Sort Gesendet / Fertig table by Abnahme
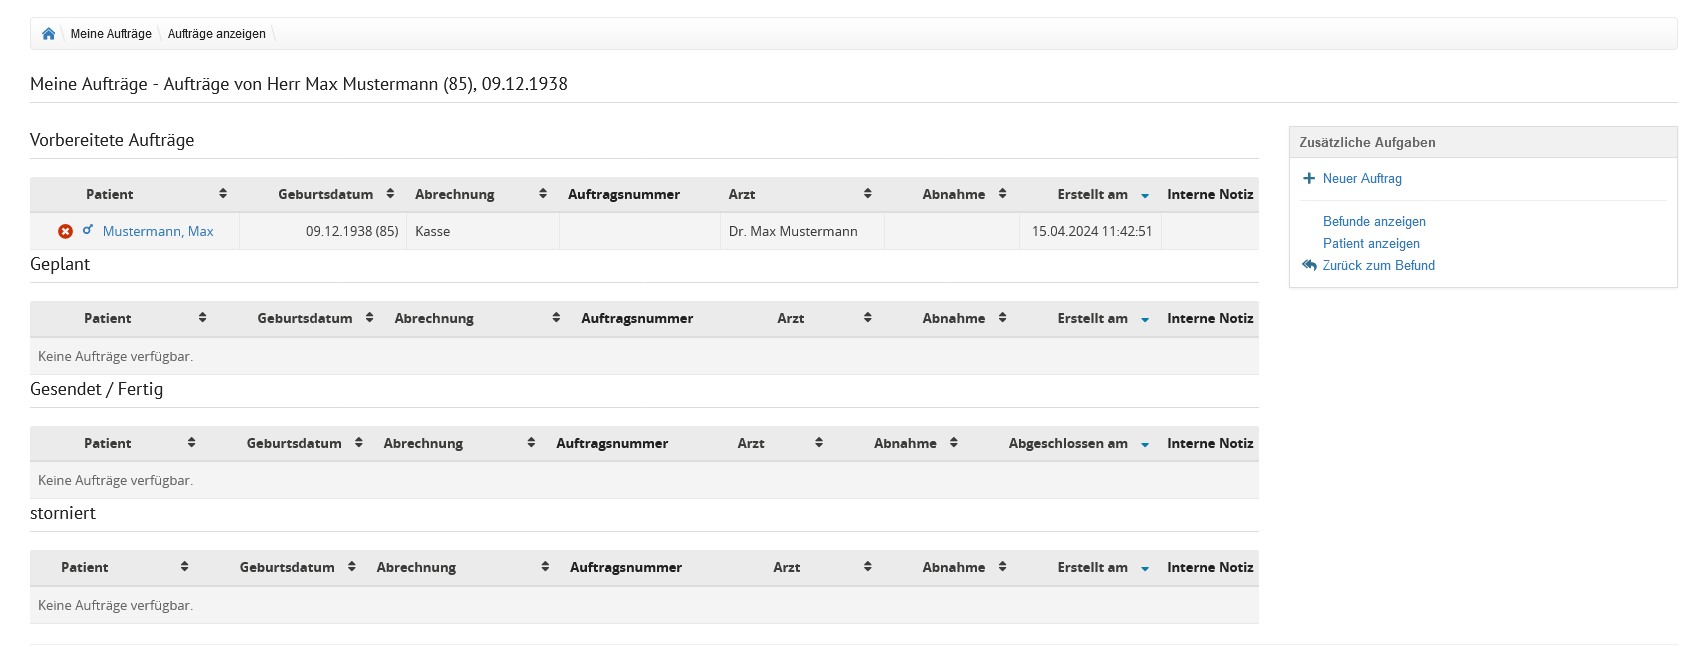 pyautogui.click(x=953, y=443)
